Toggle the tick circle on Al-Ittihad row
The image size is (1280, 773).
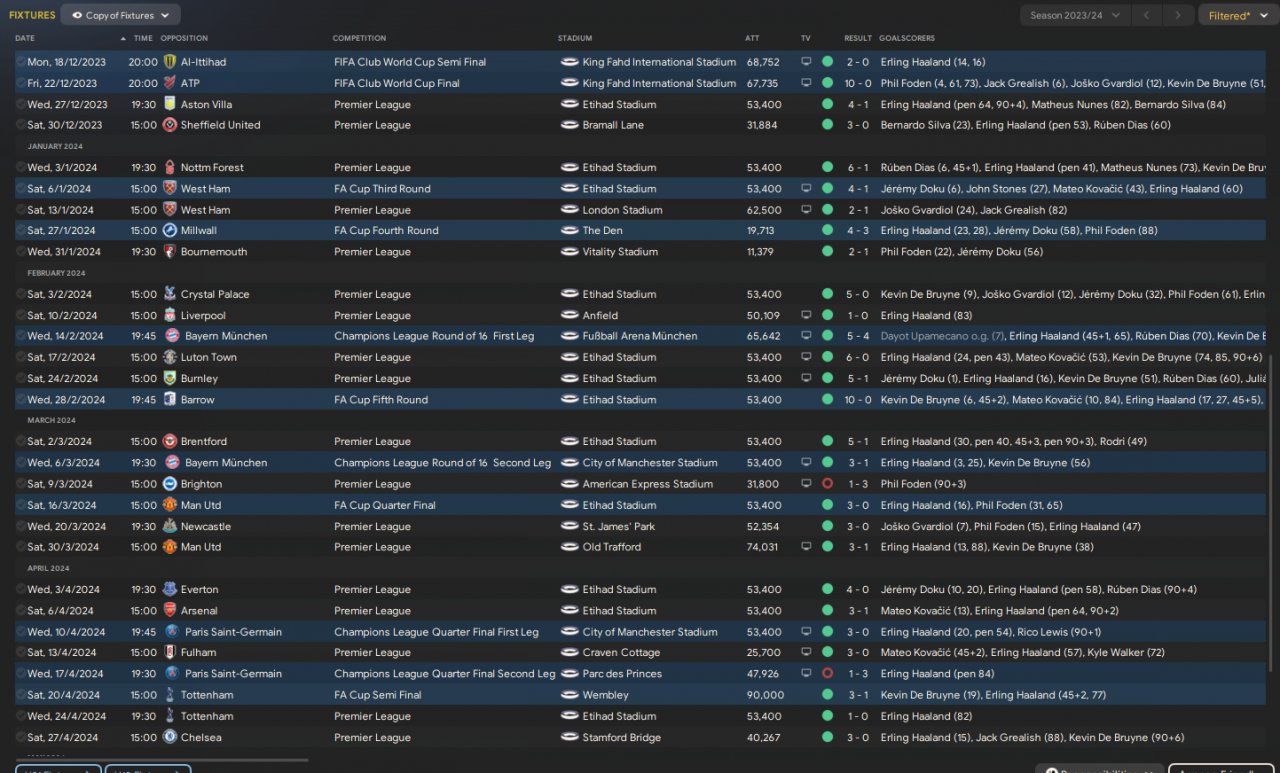[20, 62]
